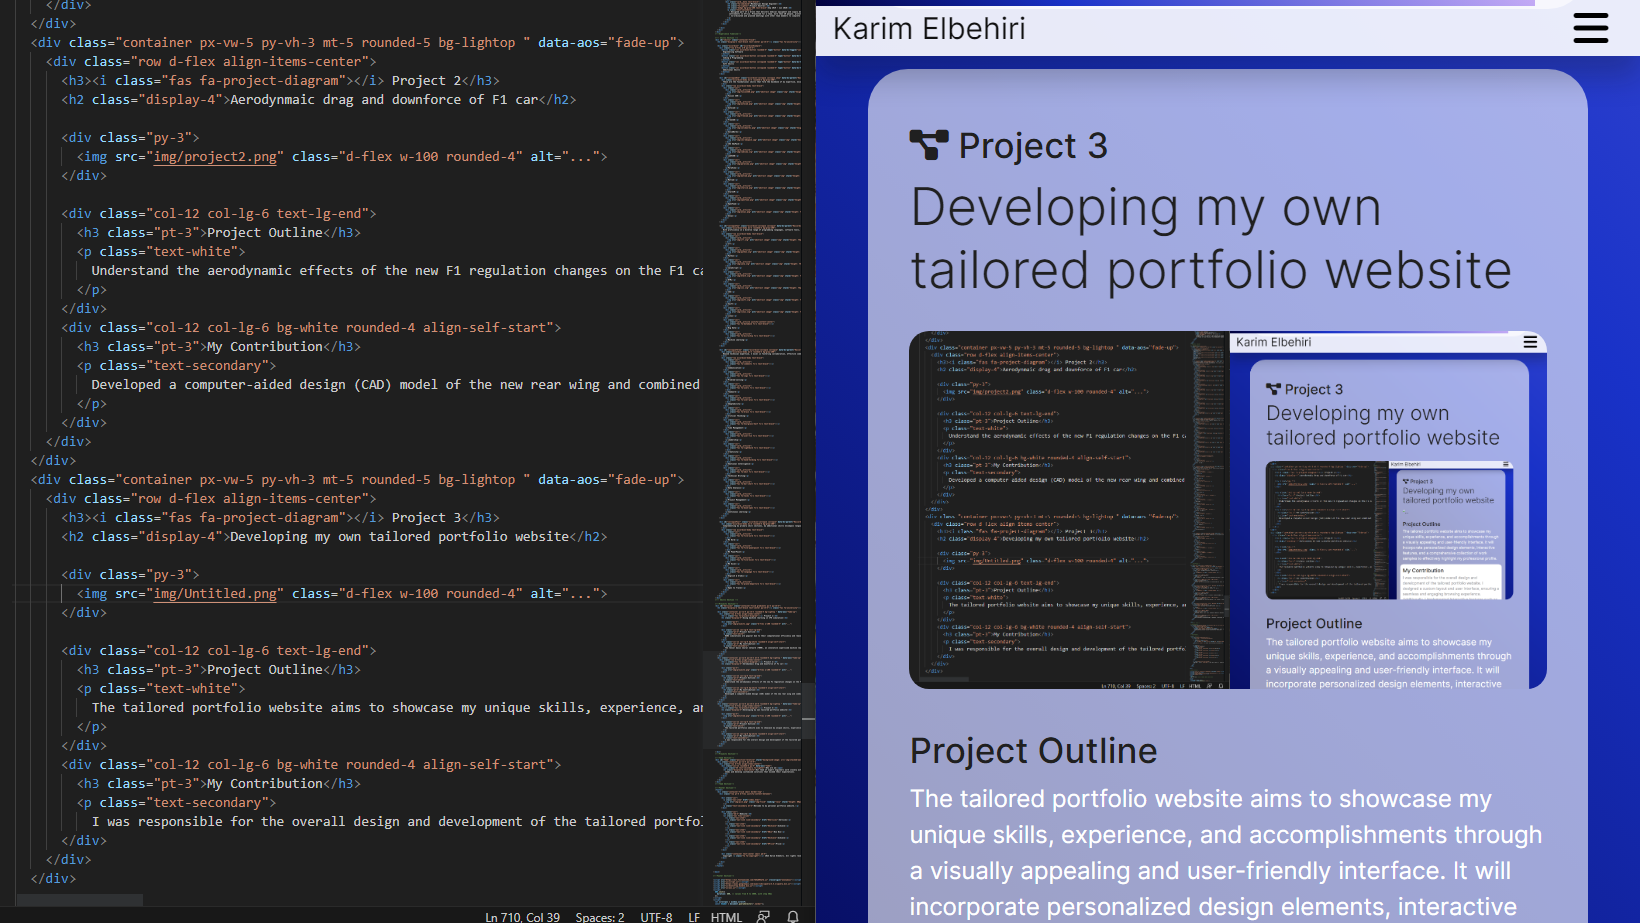
Task: Place cursor on Aerodynmaic drag h2 line
Action: [x=319, y=99]
